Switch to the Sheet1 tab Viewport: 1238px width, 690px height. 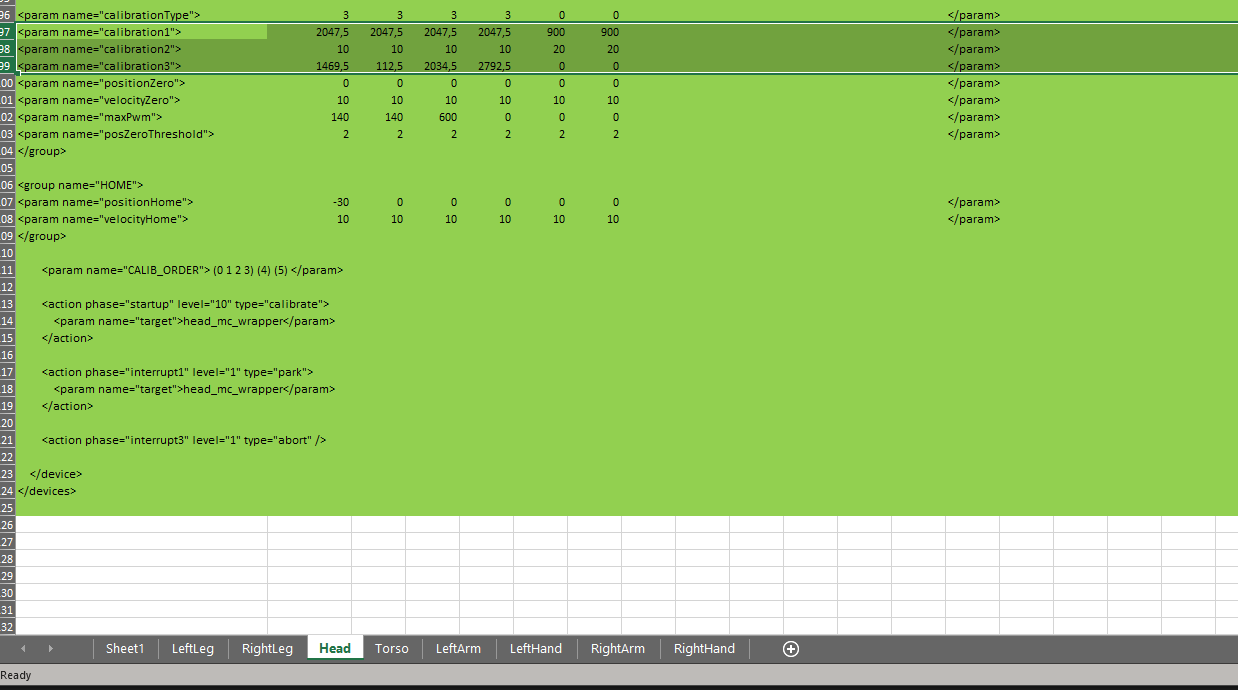click(125, 649)
